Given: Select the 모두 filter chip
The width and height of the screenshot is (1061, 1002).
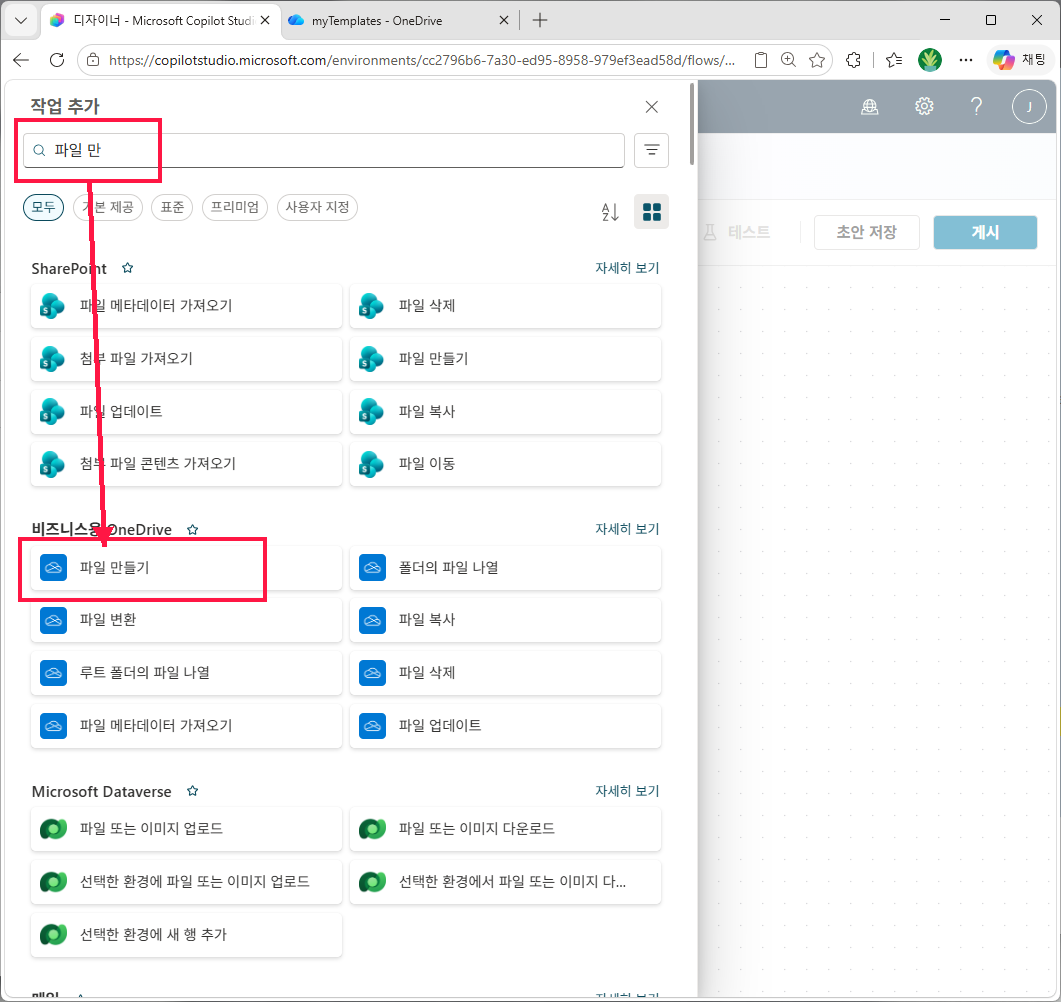Looking at the screenshot, I should click(43, 207).
